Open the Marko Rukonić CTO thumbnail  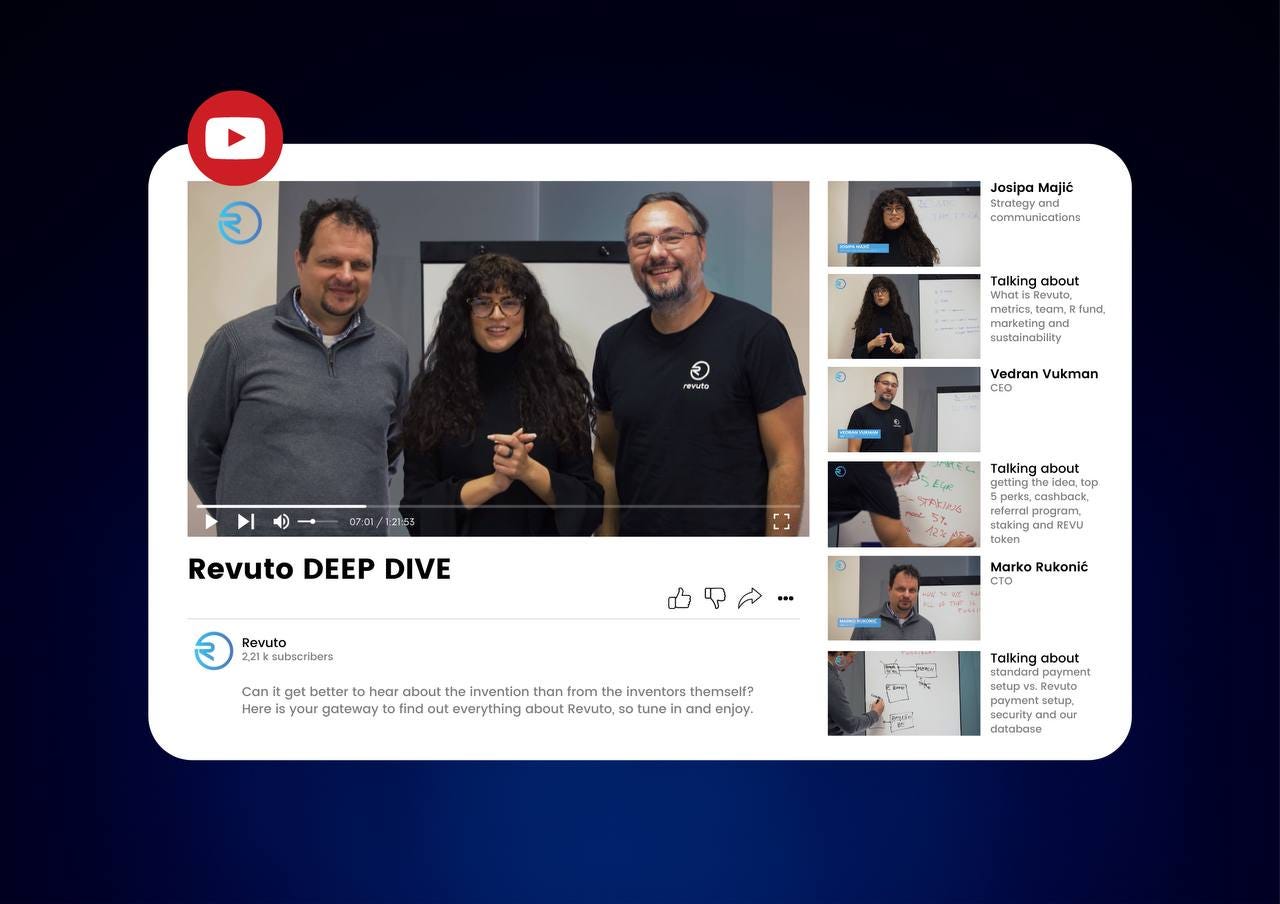click(904, 598)
